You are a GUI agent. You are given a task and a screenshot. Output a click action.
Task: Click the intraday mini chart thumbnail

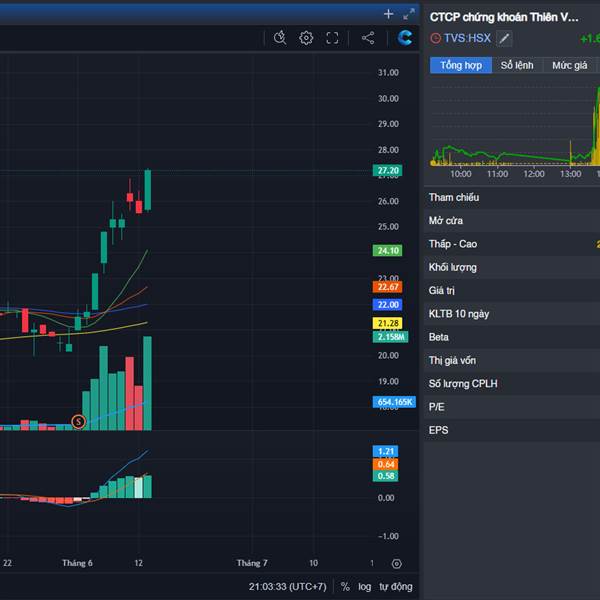515,126
